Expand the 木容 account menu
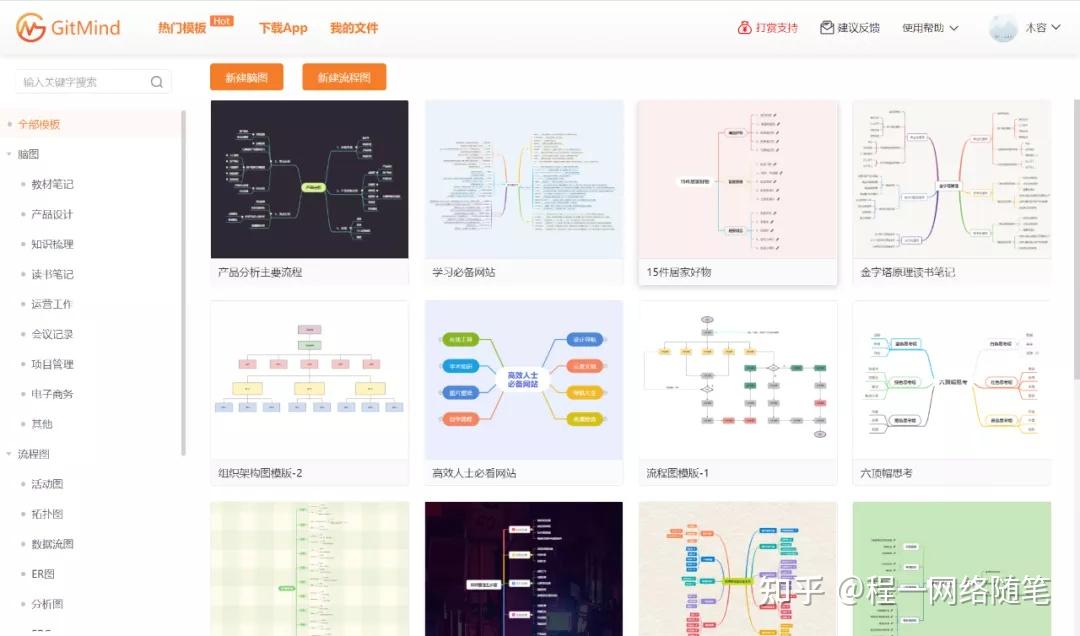Viewport: 1080px width, 636px height. tap(1040, 28)
